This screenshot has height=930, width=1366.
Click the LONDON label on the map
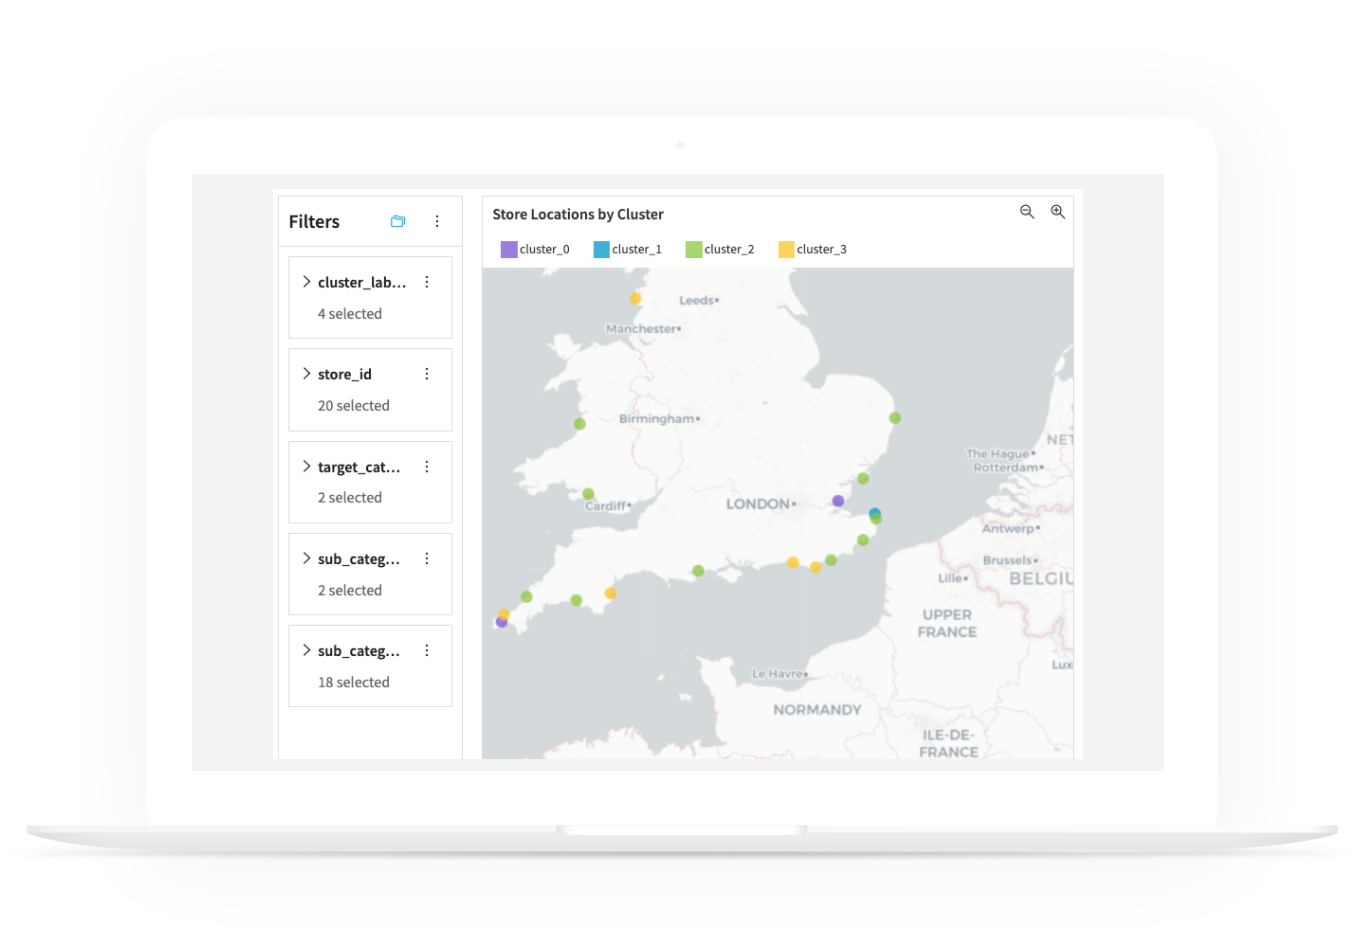click(x=759, y=504)
